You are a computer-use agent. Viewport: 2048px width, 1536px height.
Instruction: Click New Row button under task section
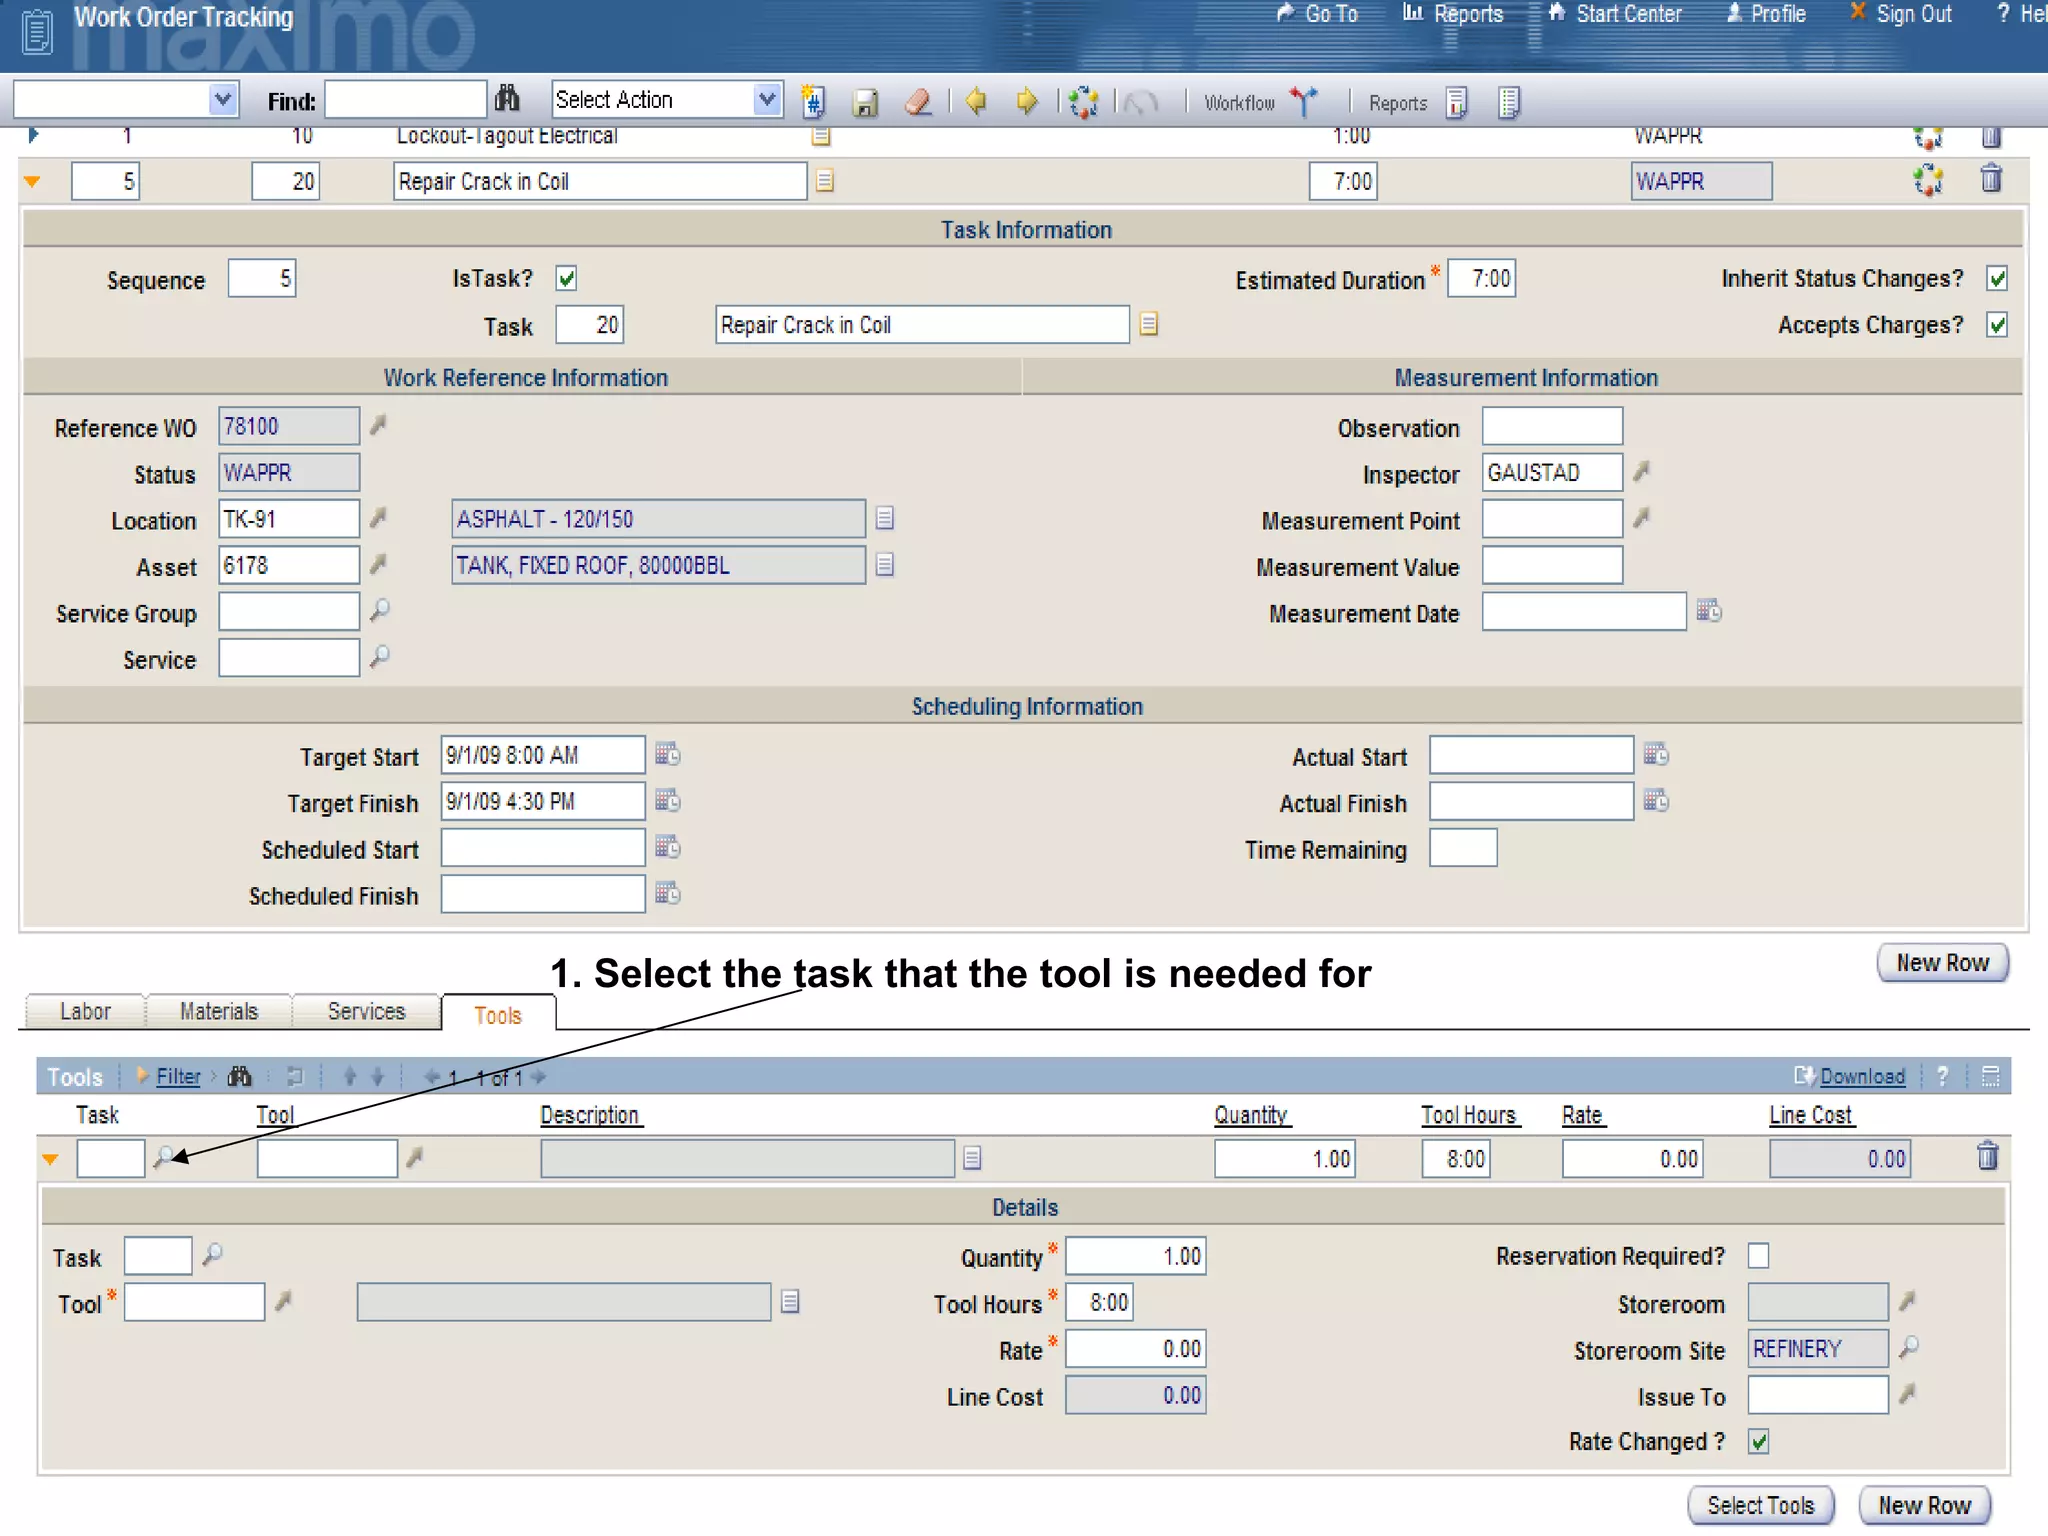pyautogui.click(x=1943, y=963)
